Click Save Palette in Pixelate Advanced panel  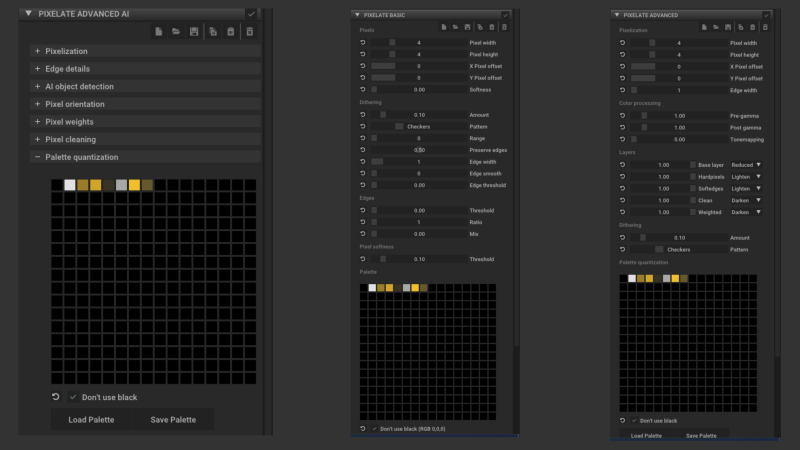click(x=701, y=435)
